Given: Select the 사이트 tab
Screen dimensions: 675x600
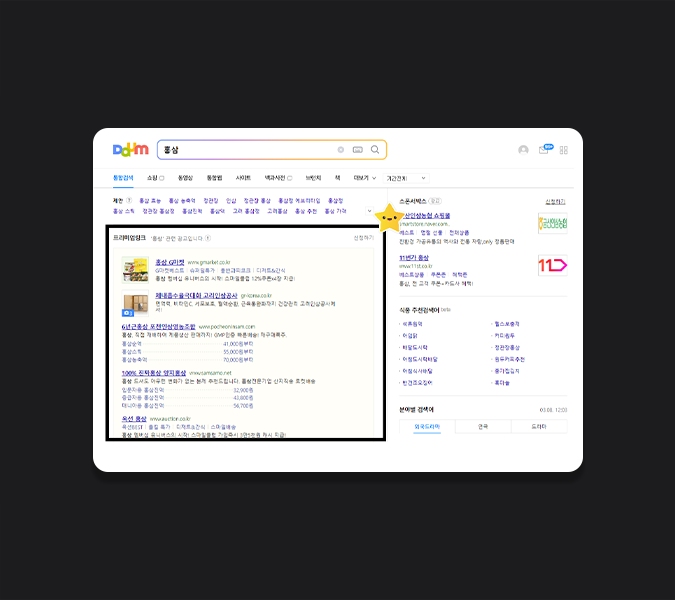Looking at the screenshot, I should (243, 178).
